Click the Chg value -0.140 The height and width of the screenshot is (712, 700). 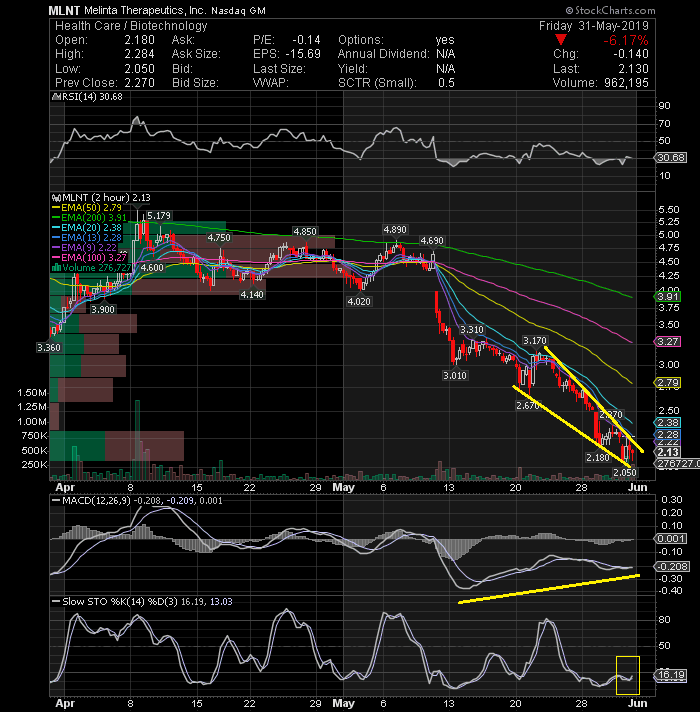click(x=631, y=54)
